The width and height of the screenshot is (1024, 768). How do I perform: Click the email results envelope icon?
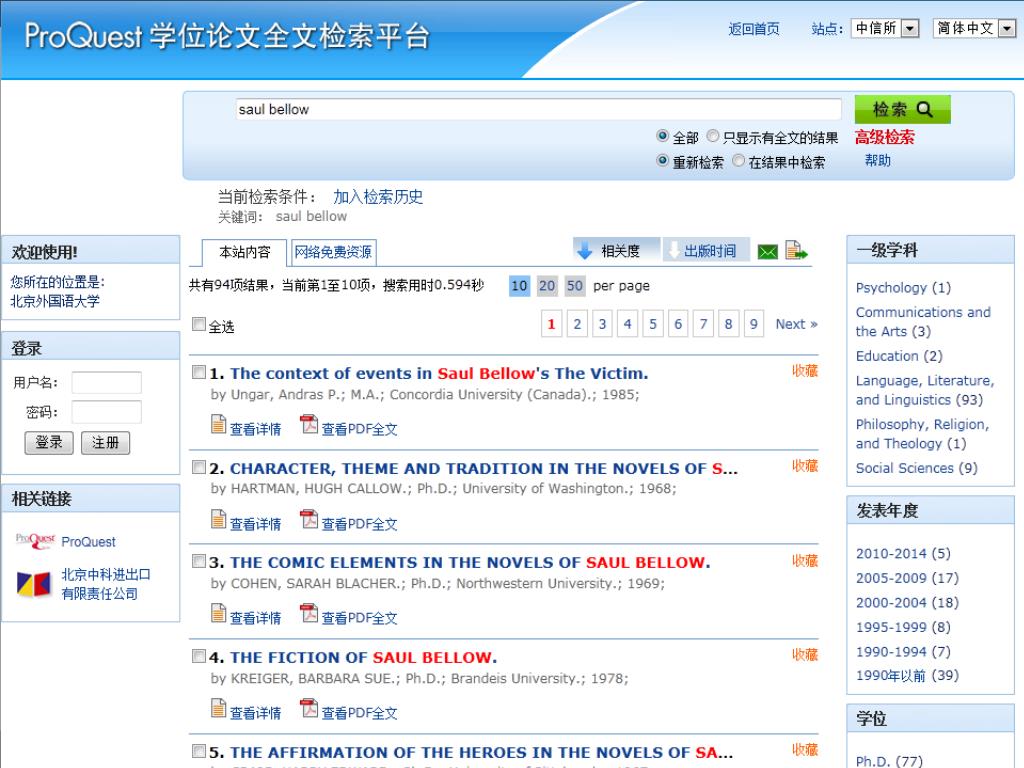(767, 251)
